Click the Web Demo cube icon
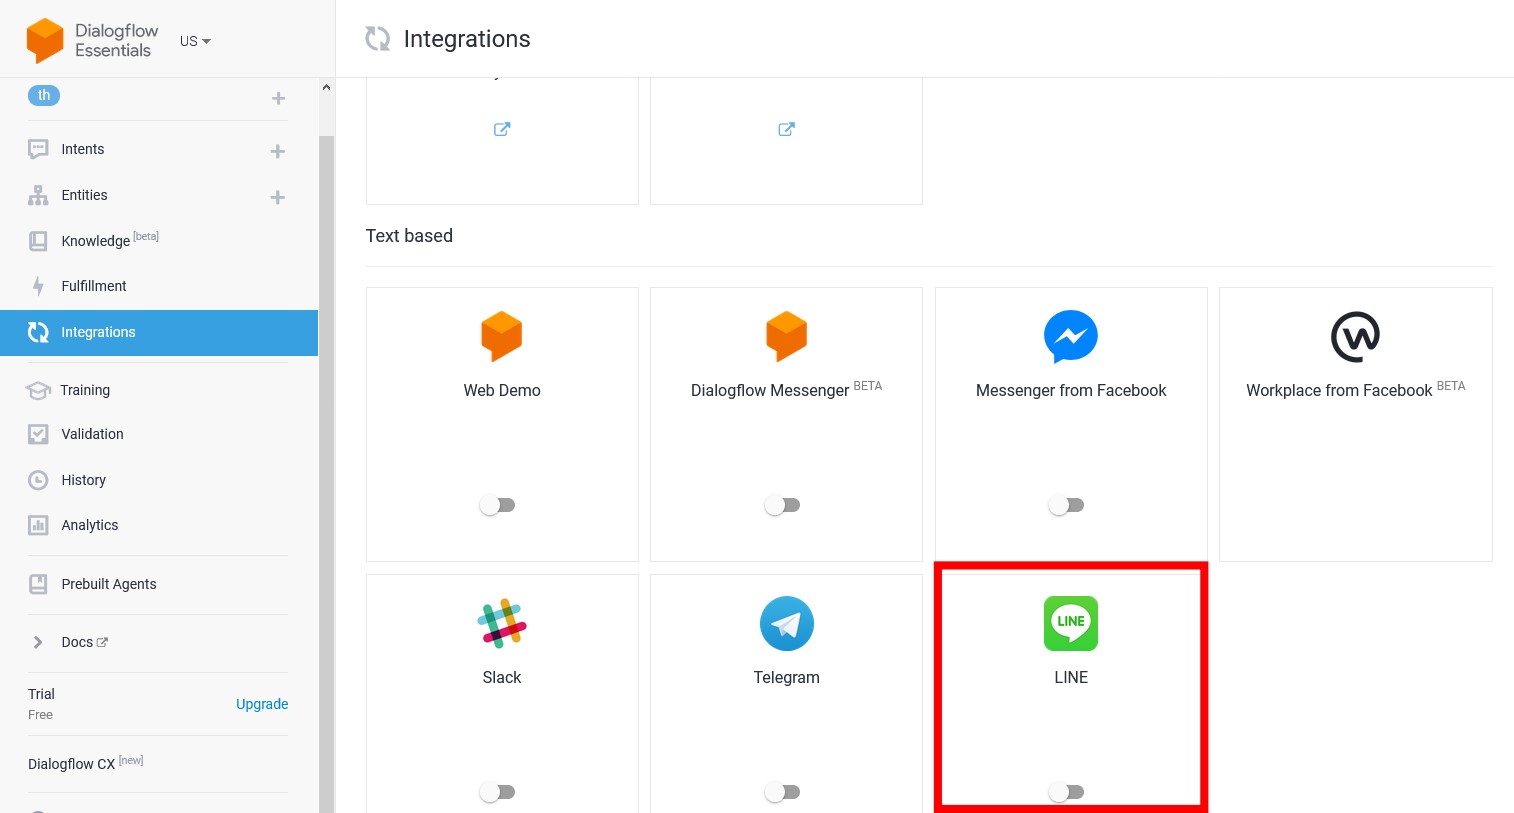1514x813 pixels. (502, 336)
